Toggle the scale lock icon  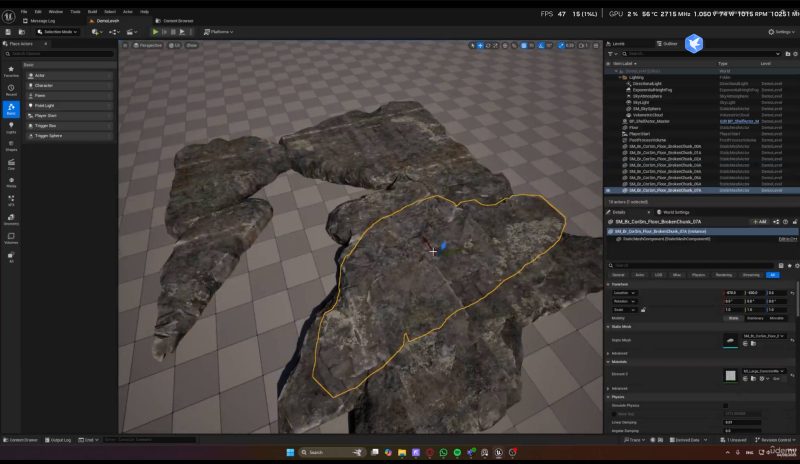click(x=642, y=310)
